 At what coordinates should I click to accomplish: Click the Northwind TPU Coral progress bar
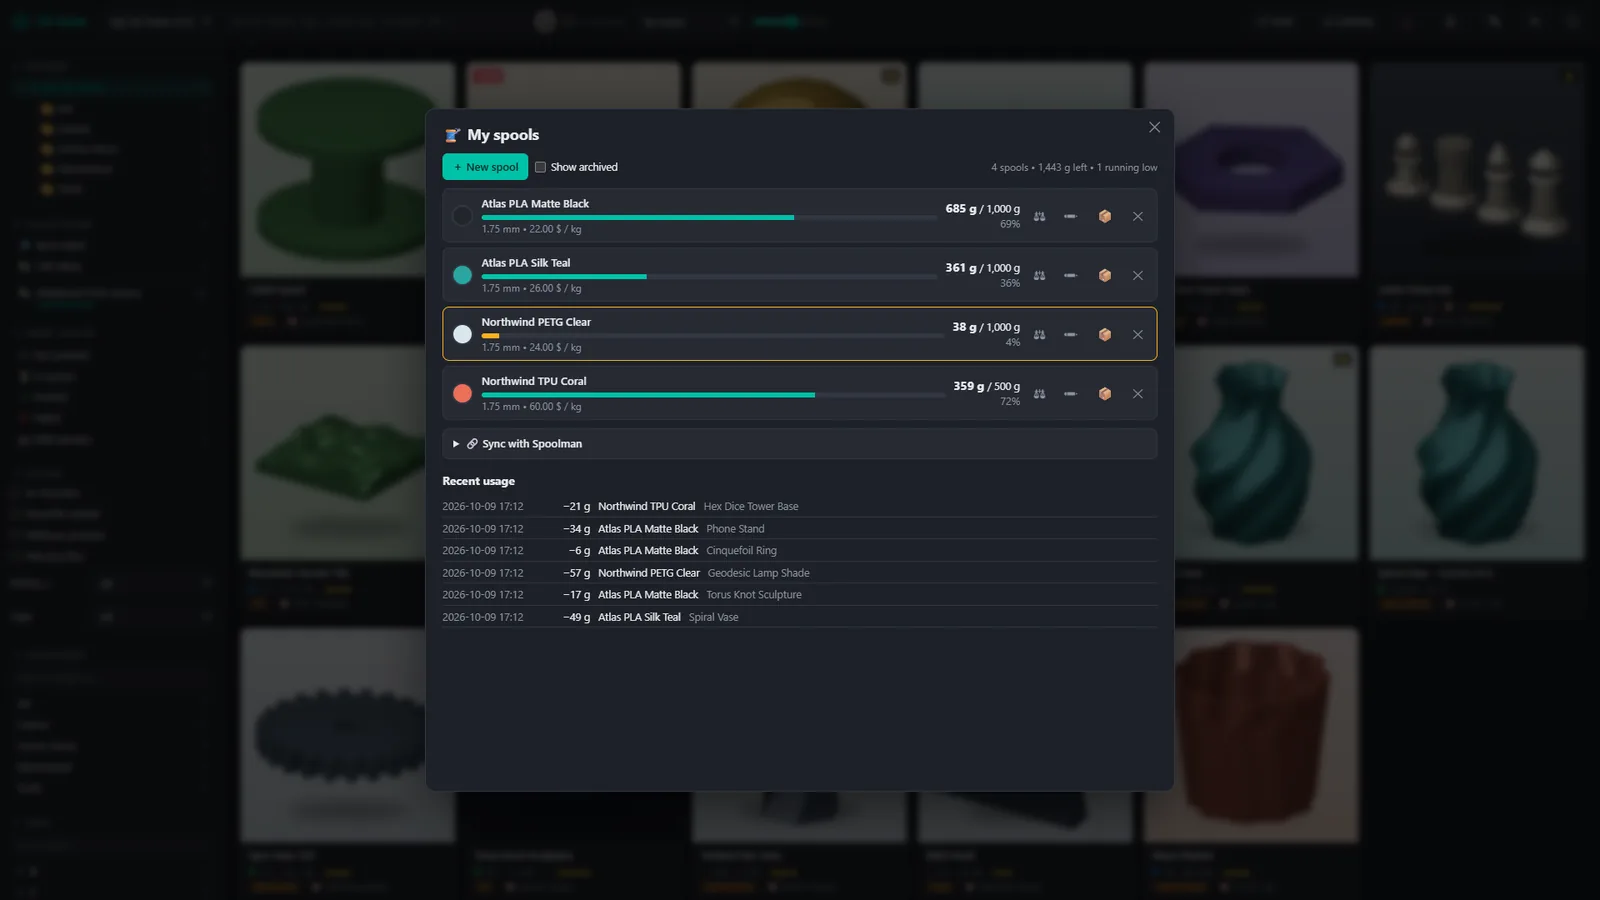pos(713,395)
